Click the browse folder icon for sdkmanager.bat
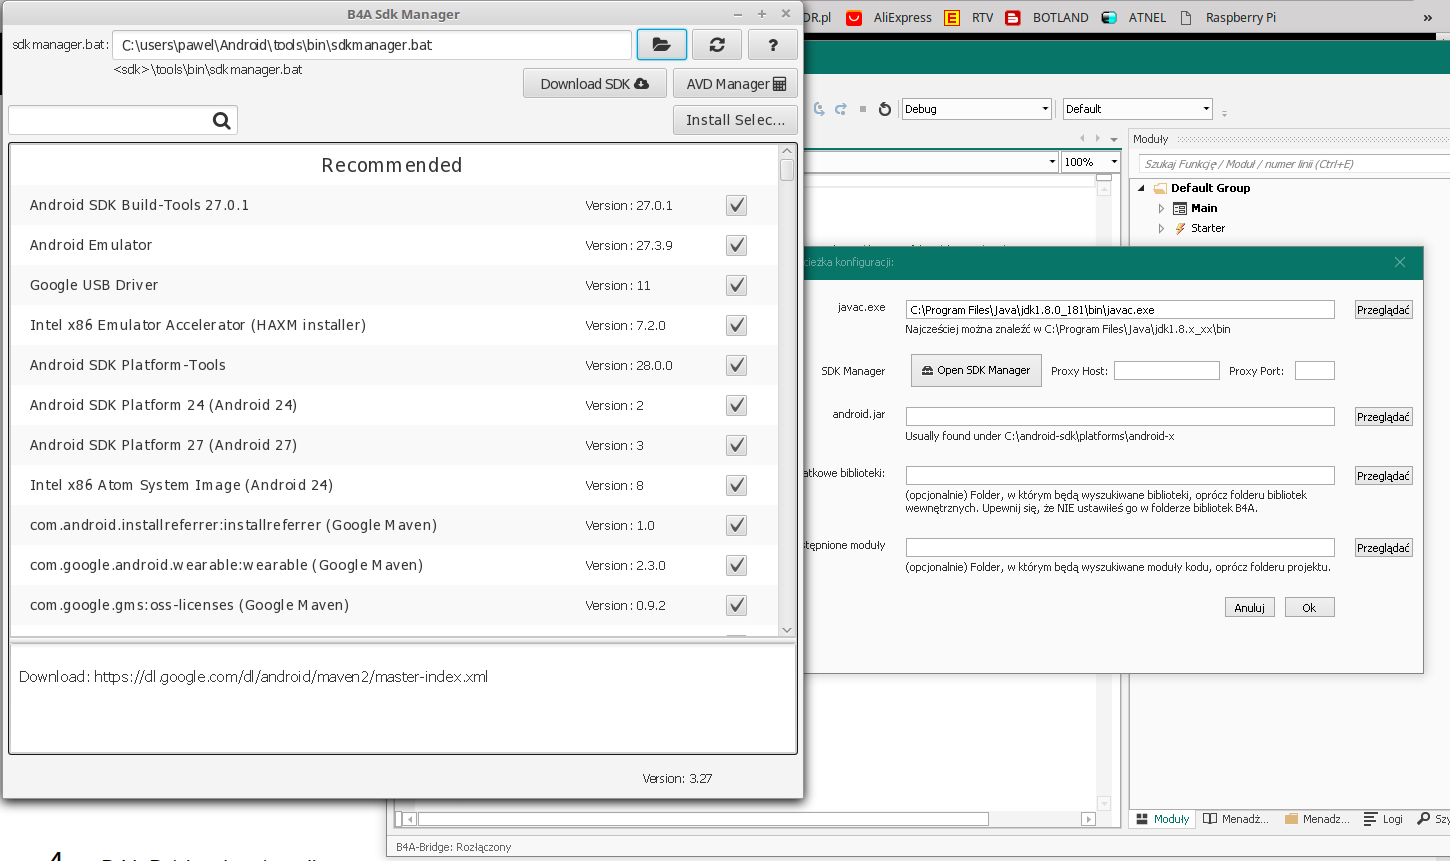The width and height of the screenshot is (1450, 861). click(x=661, y=45)
